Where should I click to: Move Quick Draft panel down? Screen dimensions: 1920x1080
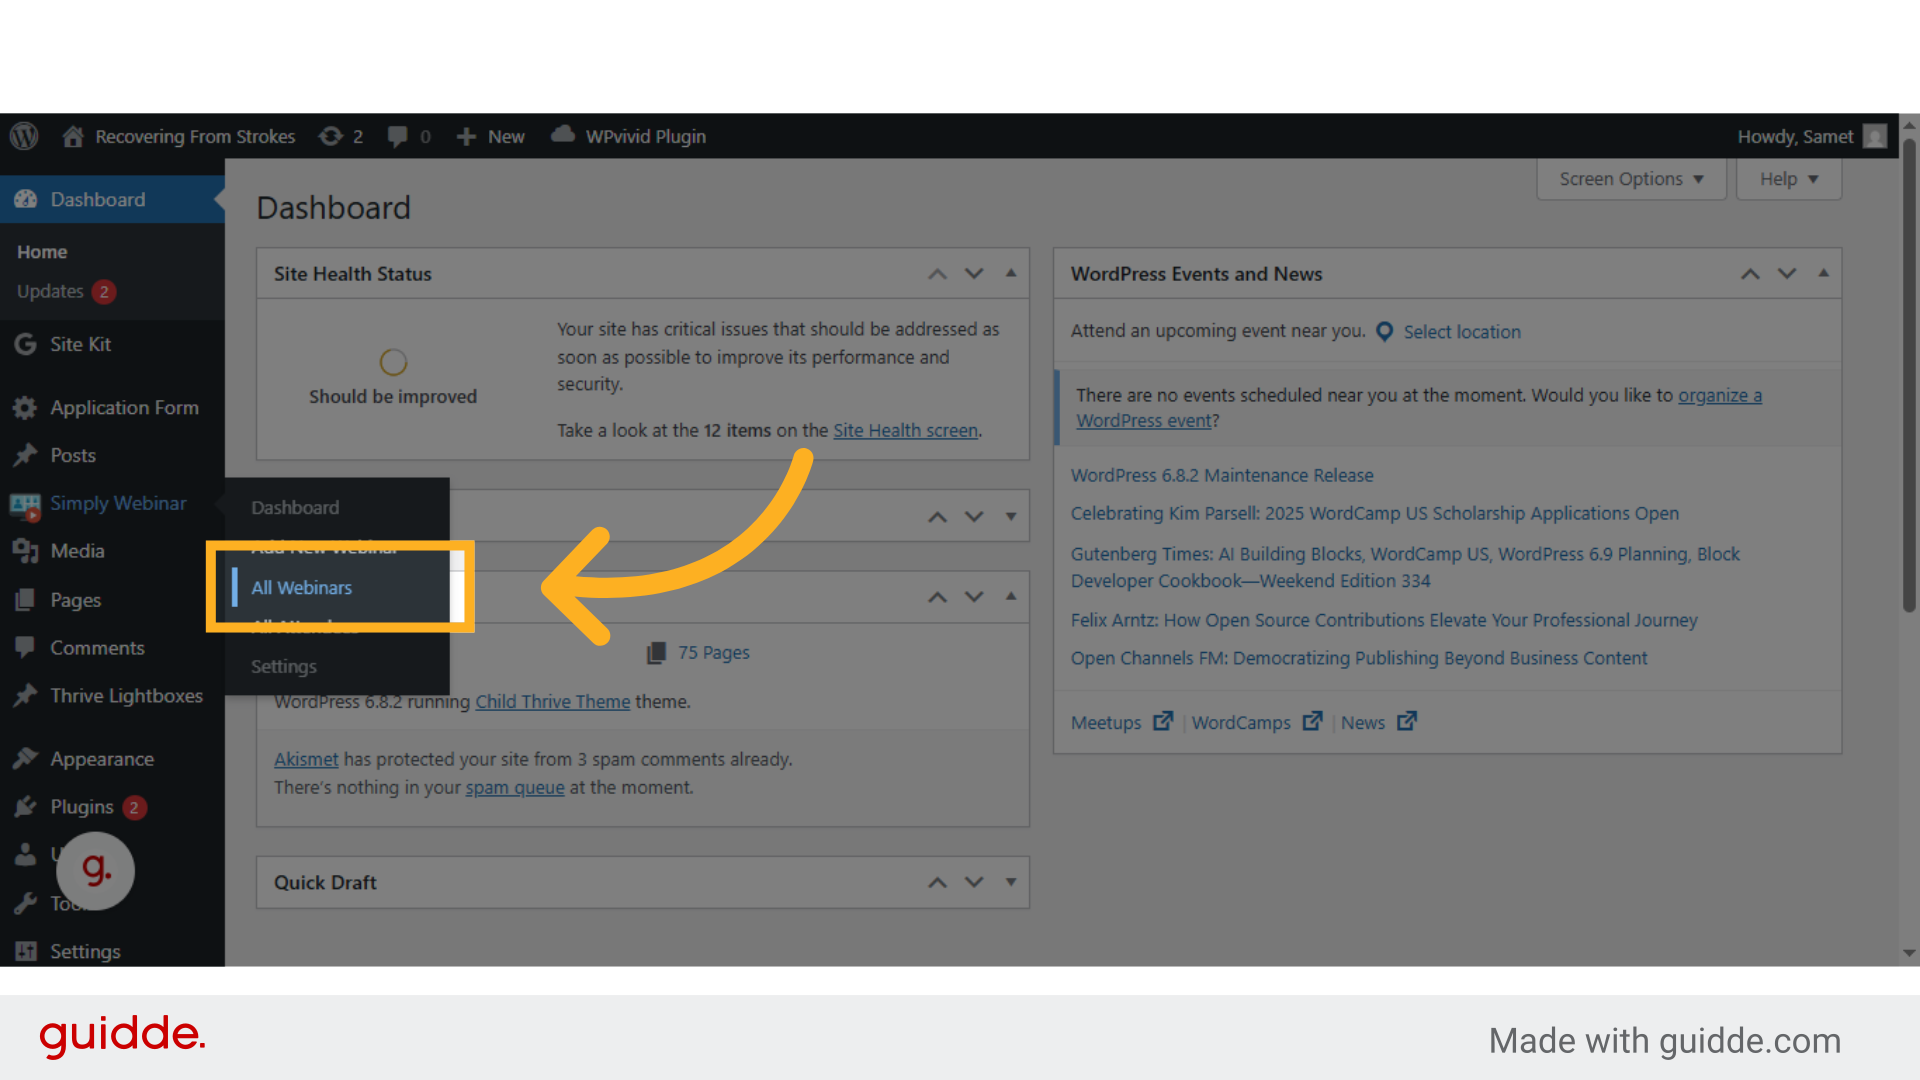point(974,882)
